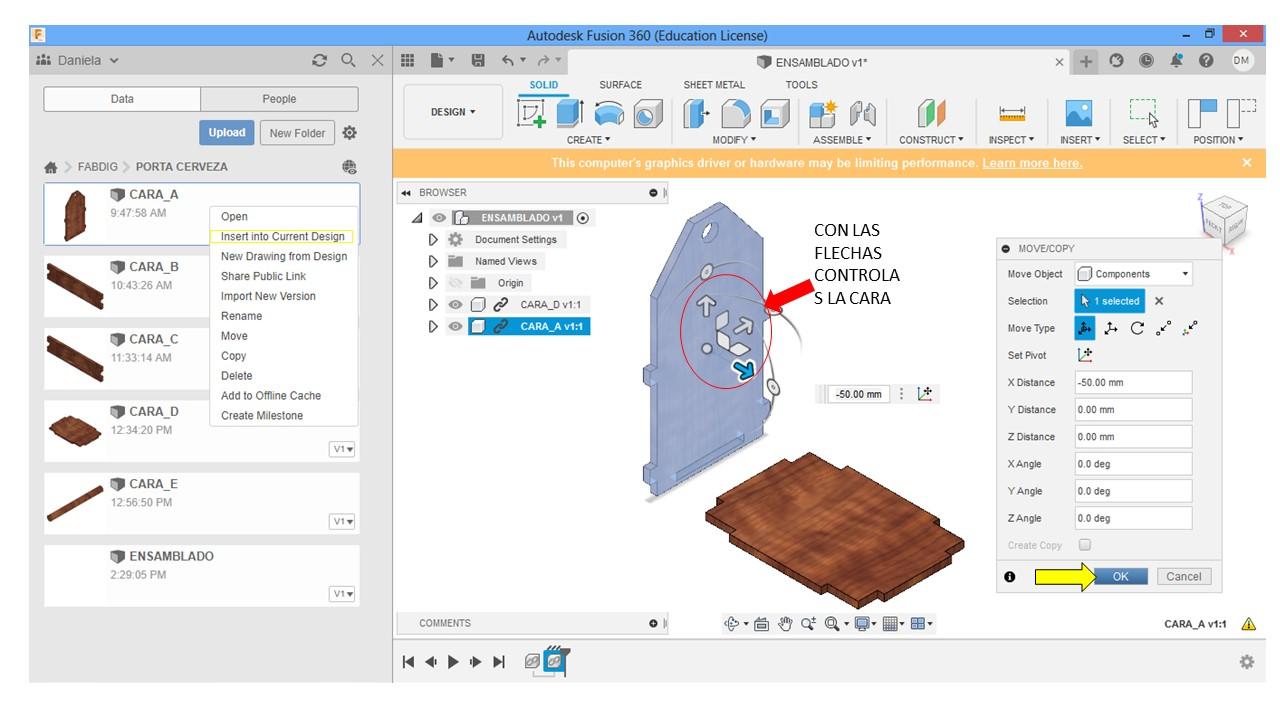1280x720 pixels.
Task: Activate the Fillet tool
Action: pos(736,114)
